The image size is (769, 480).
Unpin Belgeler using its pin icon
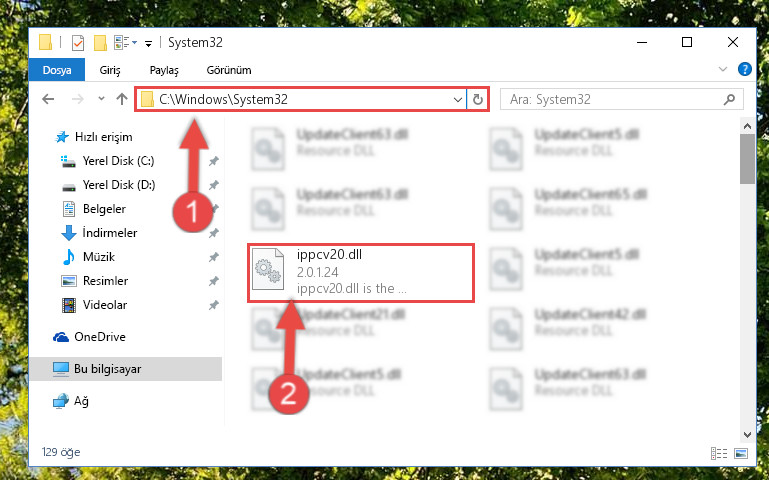(x=213, y=209)
